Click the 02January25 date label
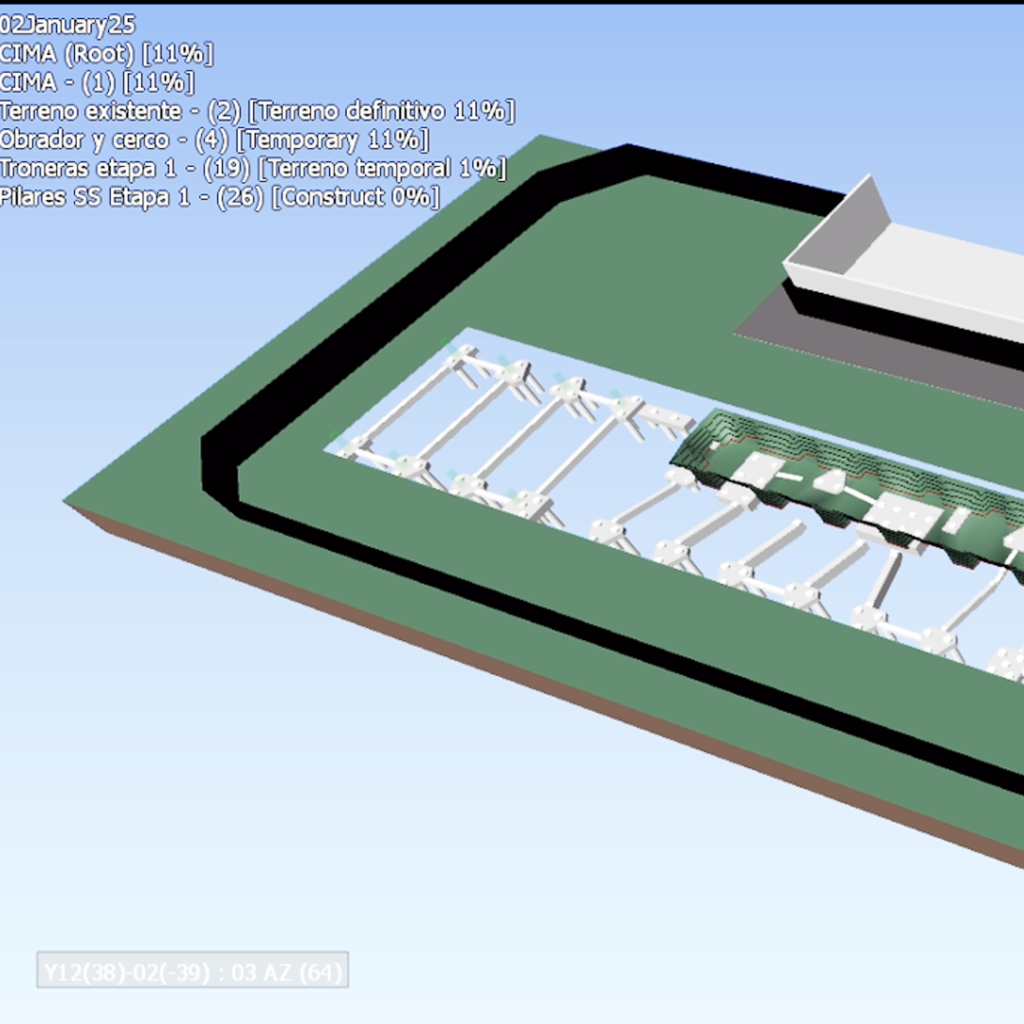 [67, 25]
